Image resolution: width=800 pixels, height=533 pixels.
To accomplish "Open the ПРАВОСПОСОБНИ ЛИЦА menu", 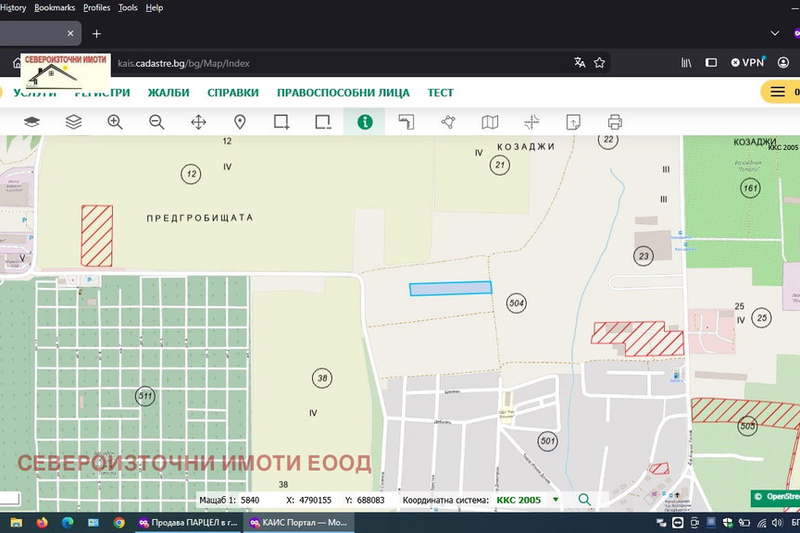I will (x=343, y=93).
